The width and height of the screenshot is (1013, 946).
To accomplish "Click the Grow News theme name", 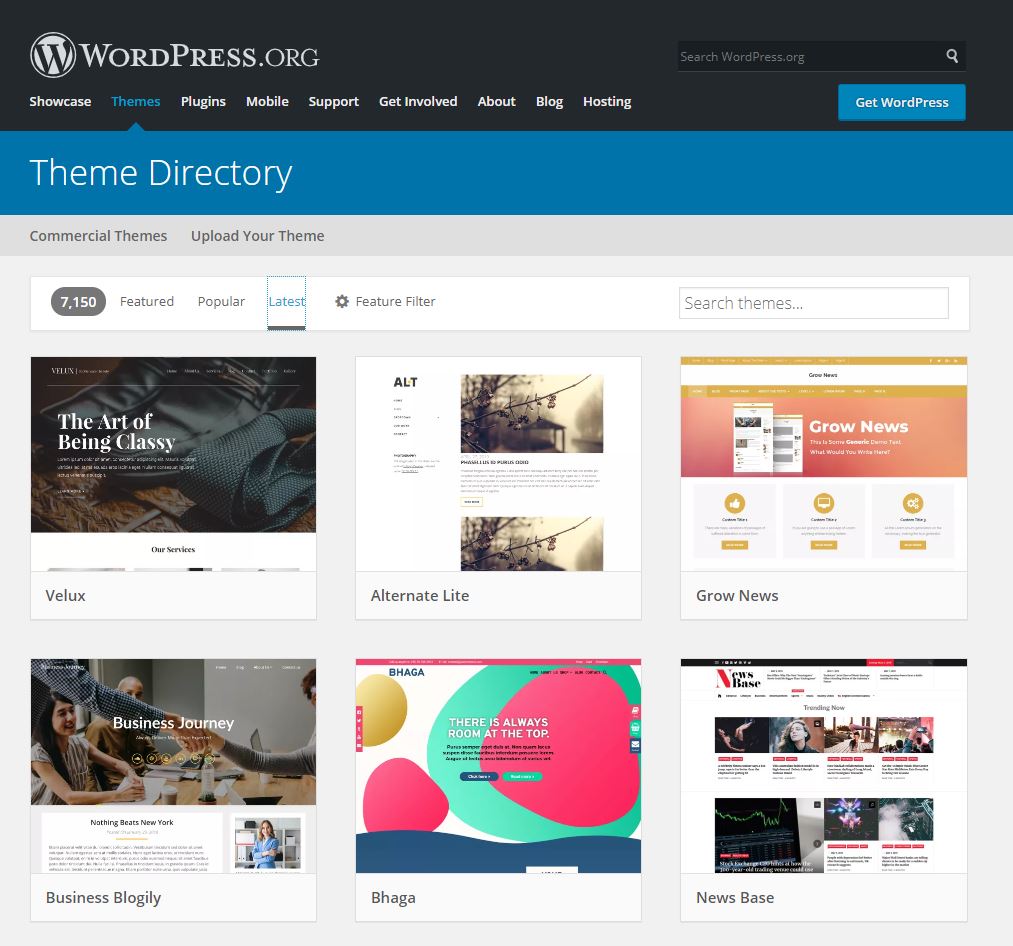I will pyautogui.click(x=737, y=596).
